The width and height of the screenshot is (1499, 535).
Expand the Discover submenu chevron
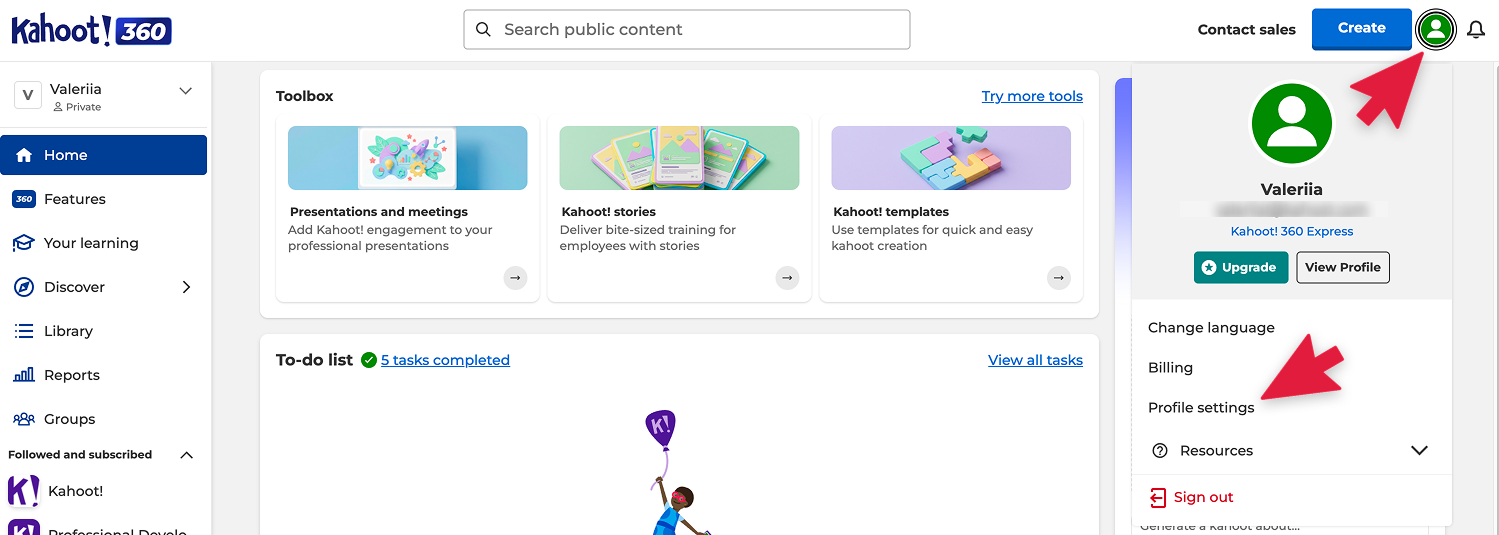(x=186, y=287)
